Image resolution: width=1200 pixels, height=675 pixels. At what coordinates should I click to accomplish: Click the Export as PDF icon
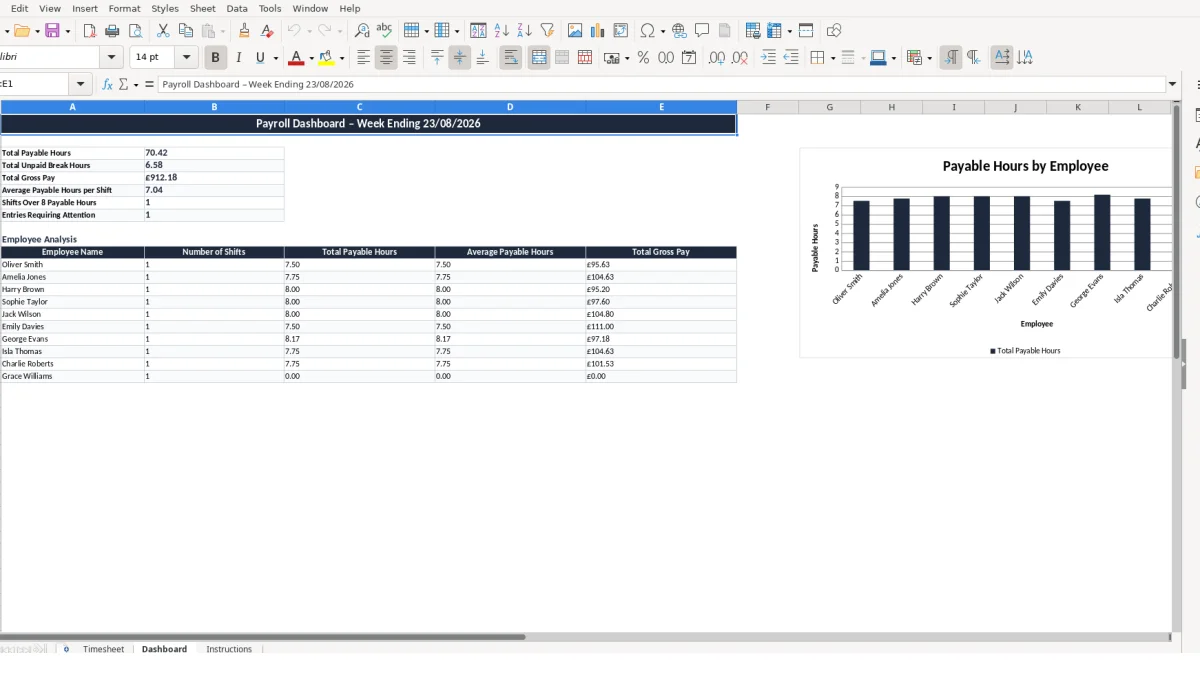click(89, 31)
